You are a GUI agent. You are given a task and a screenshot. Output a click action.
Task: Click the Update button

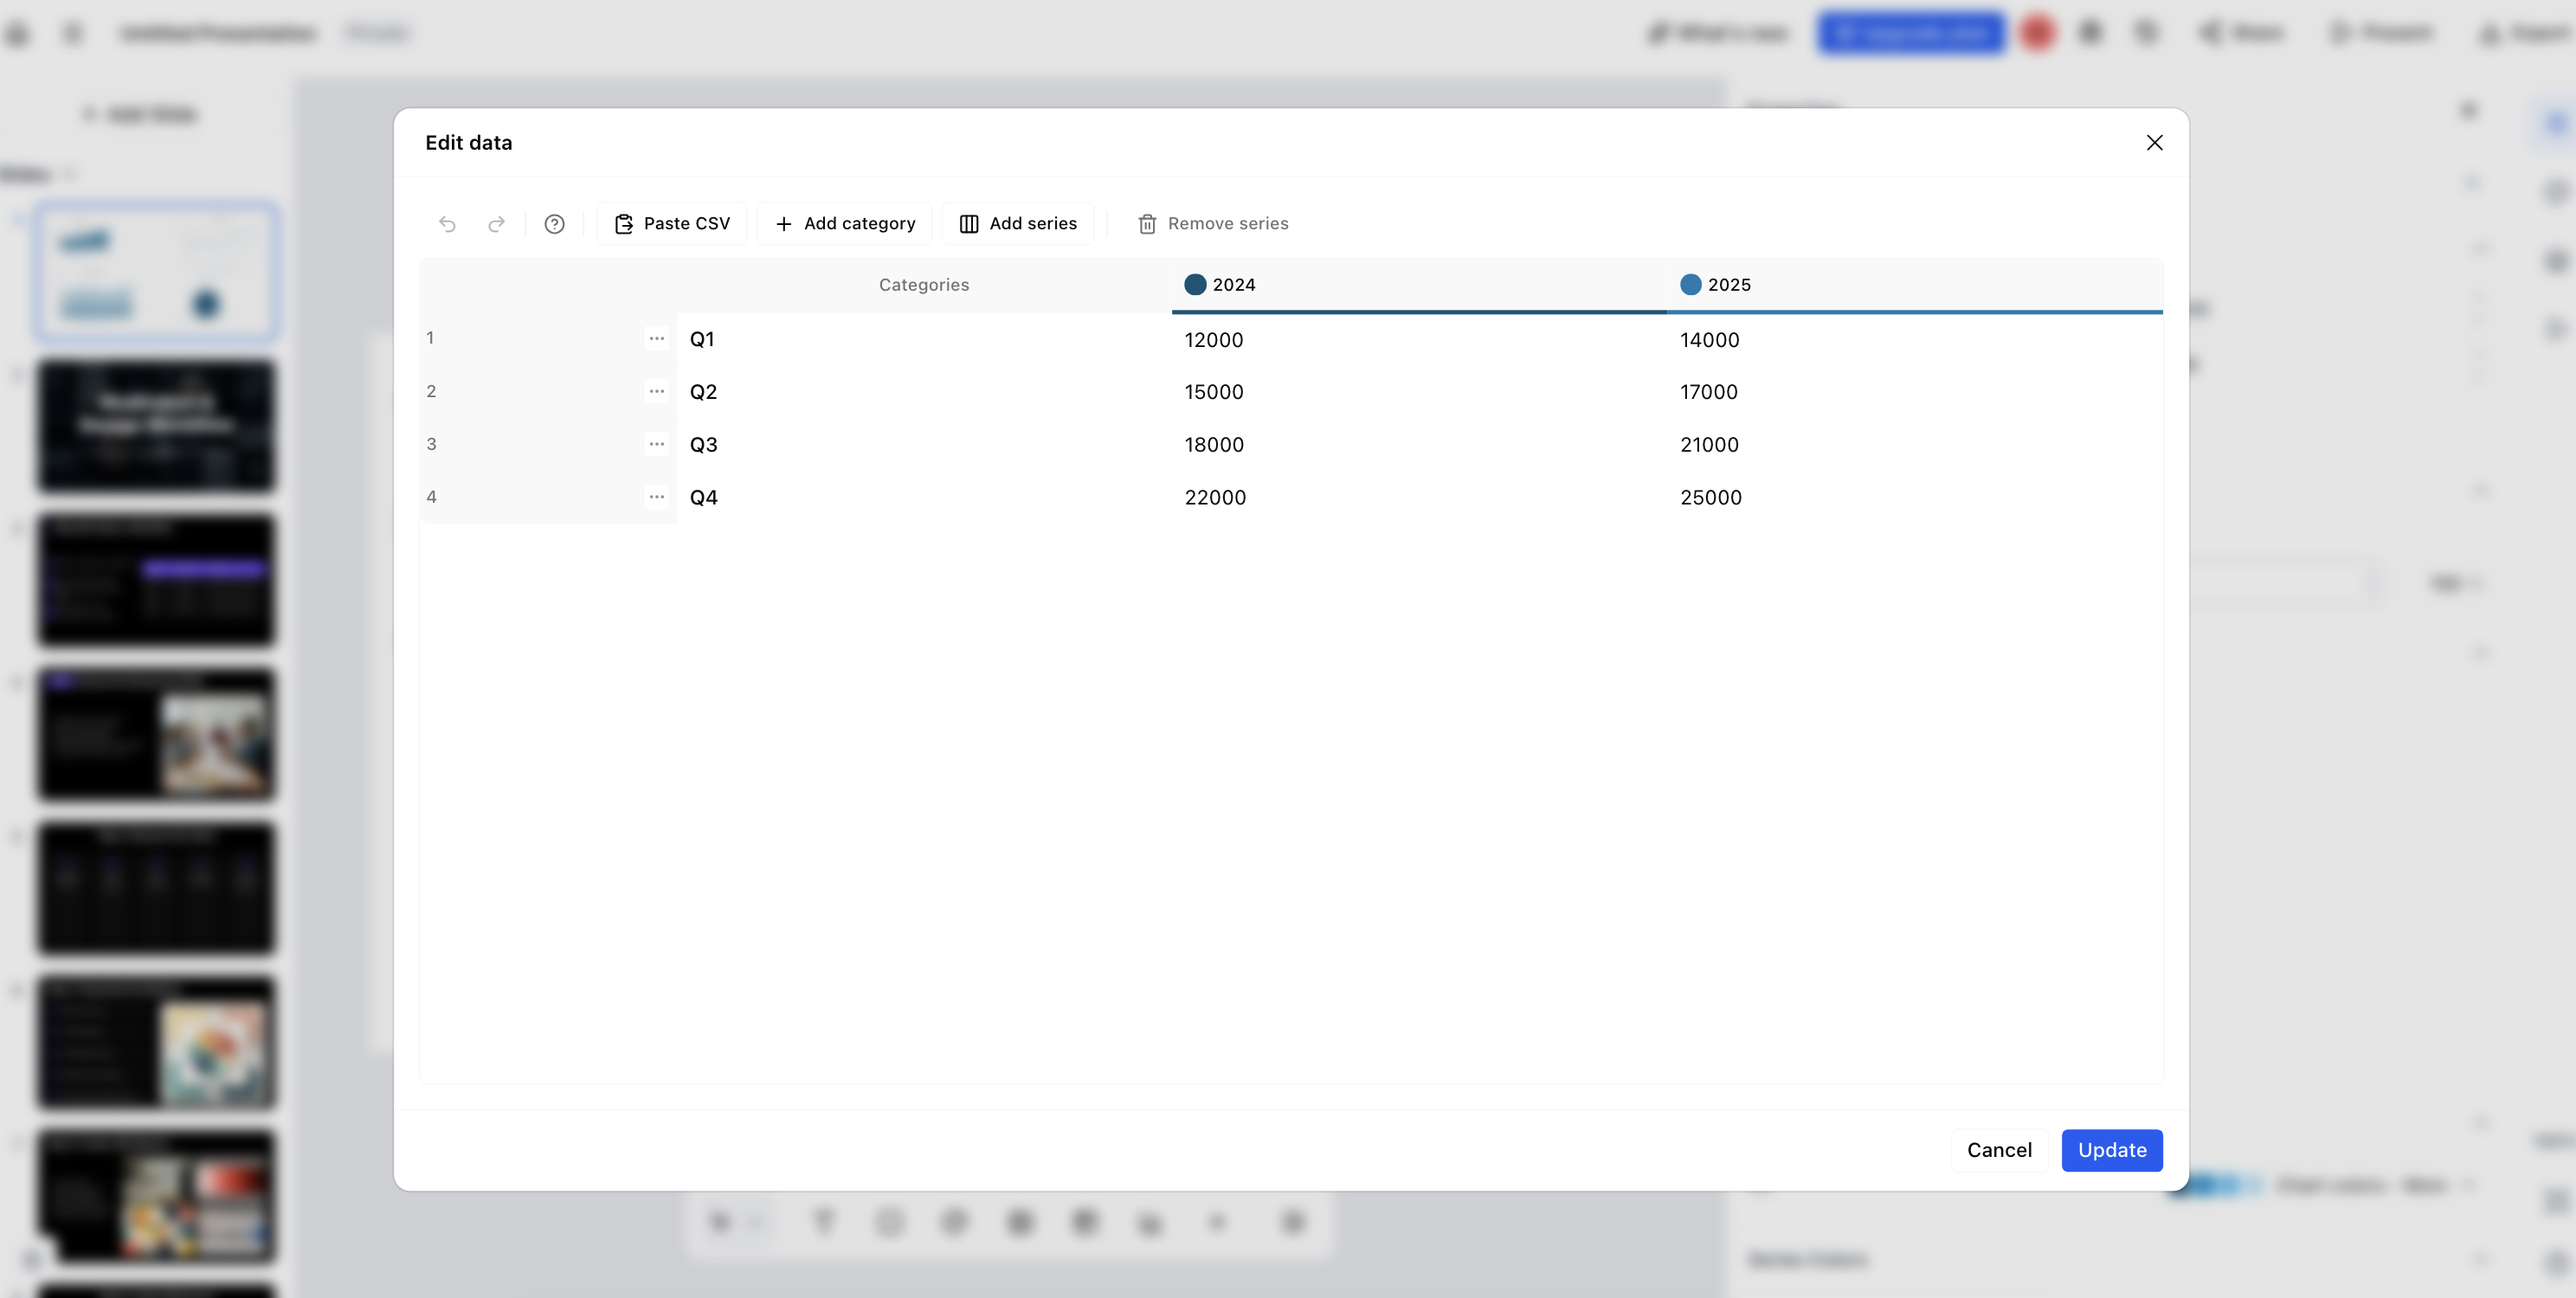coord(2112,1151)
